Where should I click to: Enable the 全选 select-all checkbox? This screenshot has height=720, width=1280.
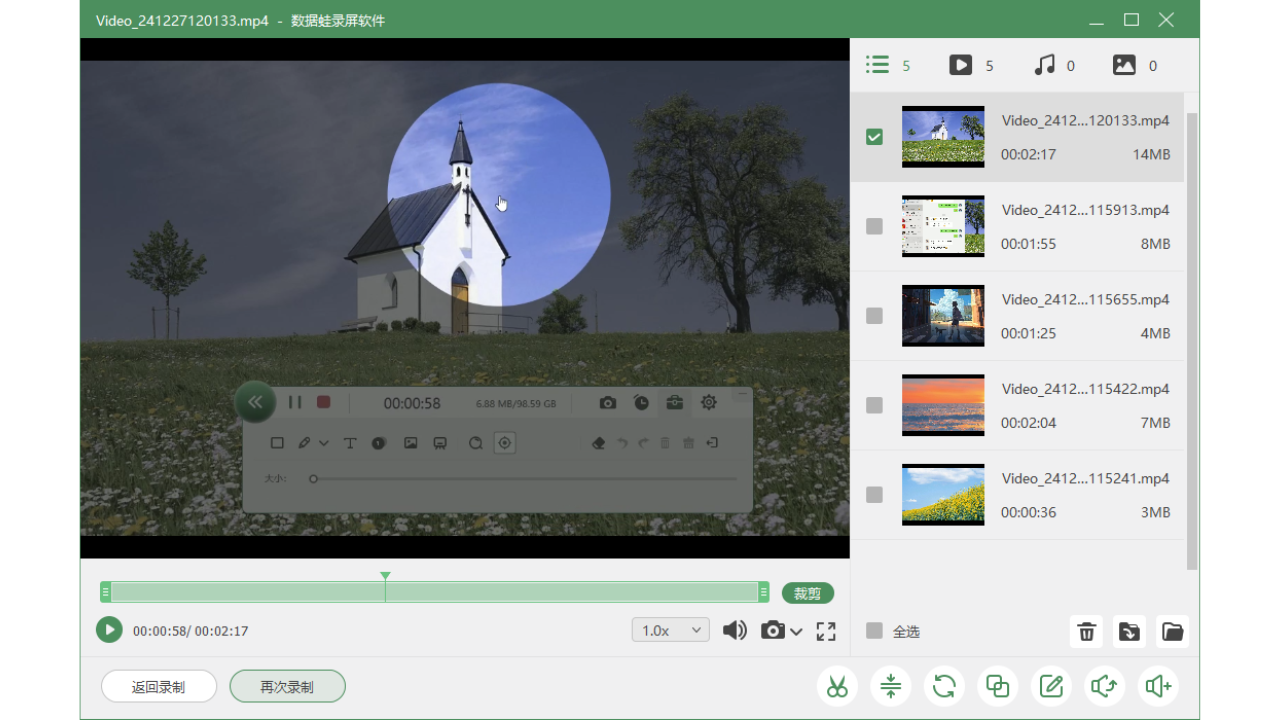(875, 631)
